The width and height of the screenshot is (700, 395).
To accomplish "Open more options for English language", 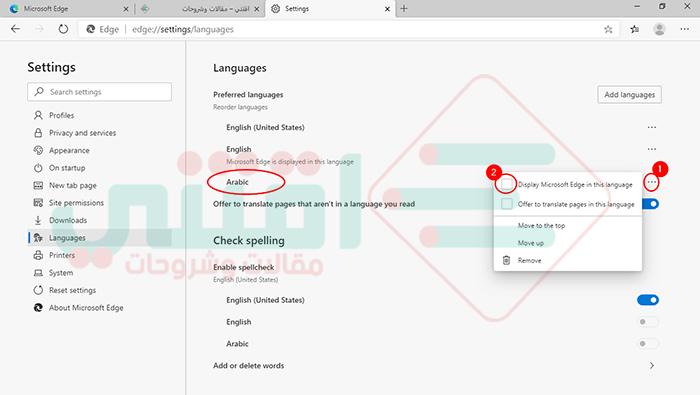I will coord(652,149).
